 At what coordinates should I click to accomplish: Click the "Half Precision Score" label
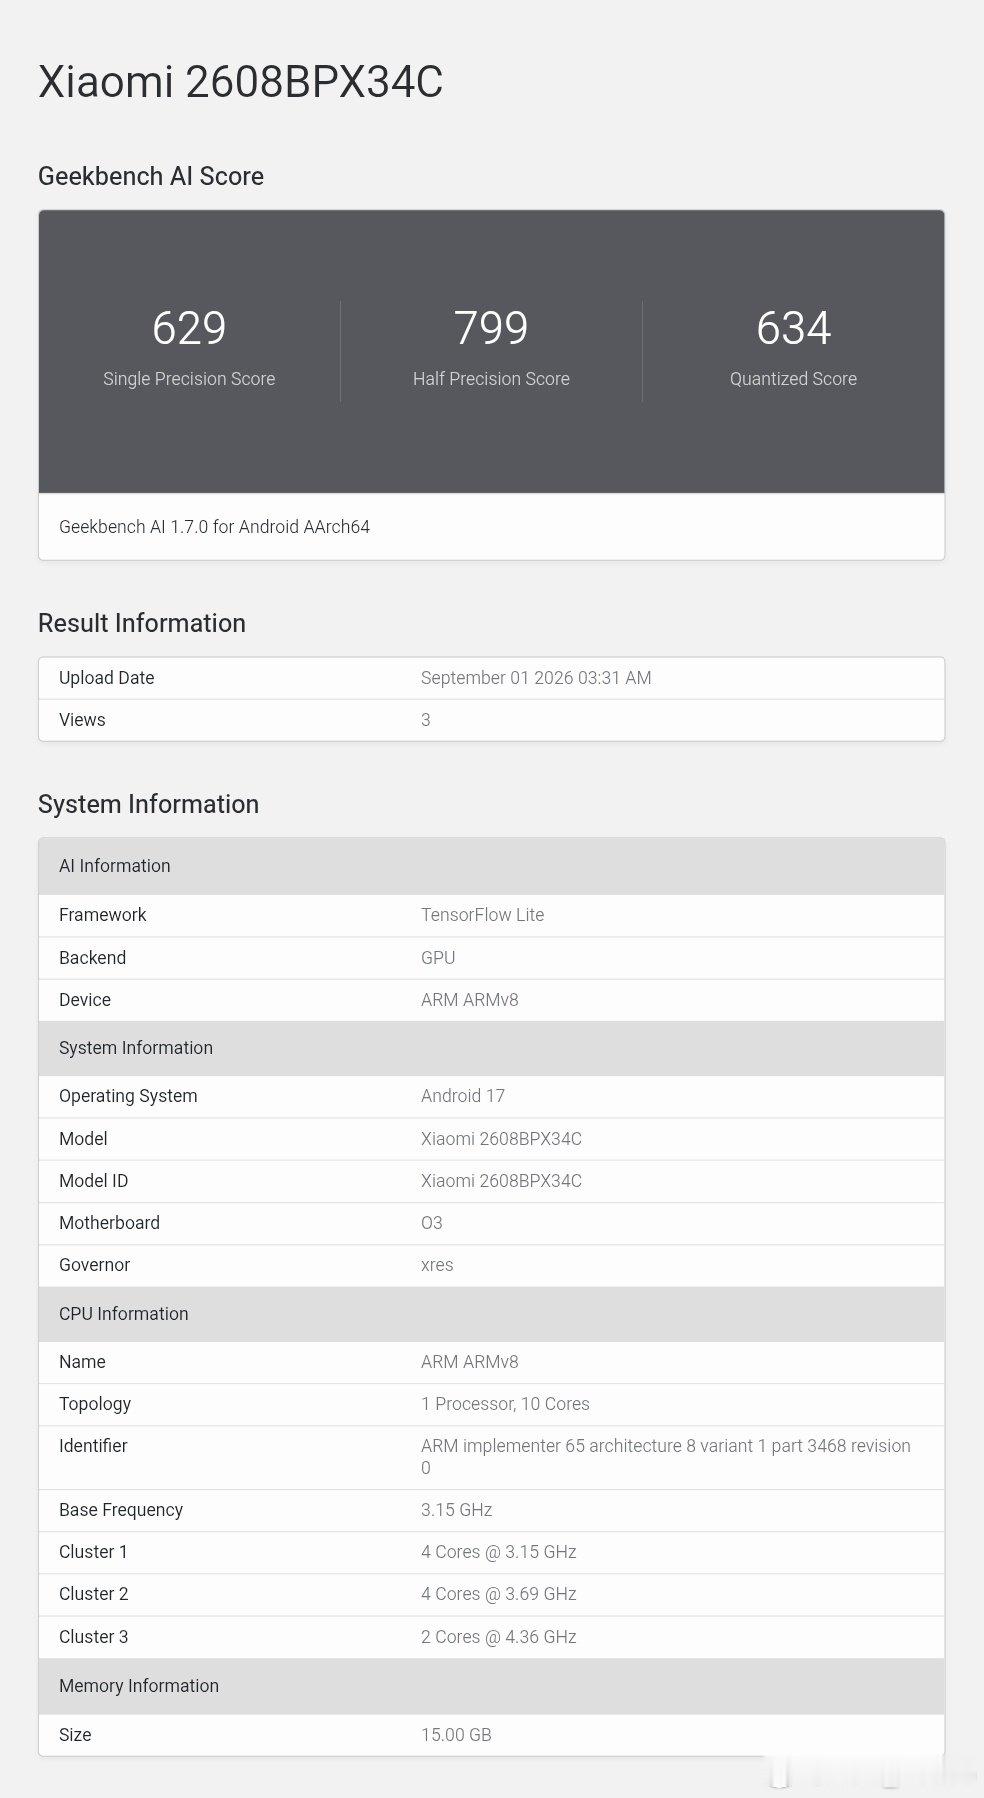[x=491, y=379]
